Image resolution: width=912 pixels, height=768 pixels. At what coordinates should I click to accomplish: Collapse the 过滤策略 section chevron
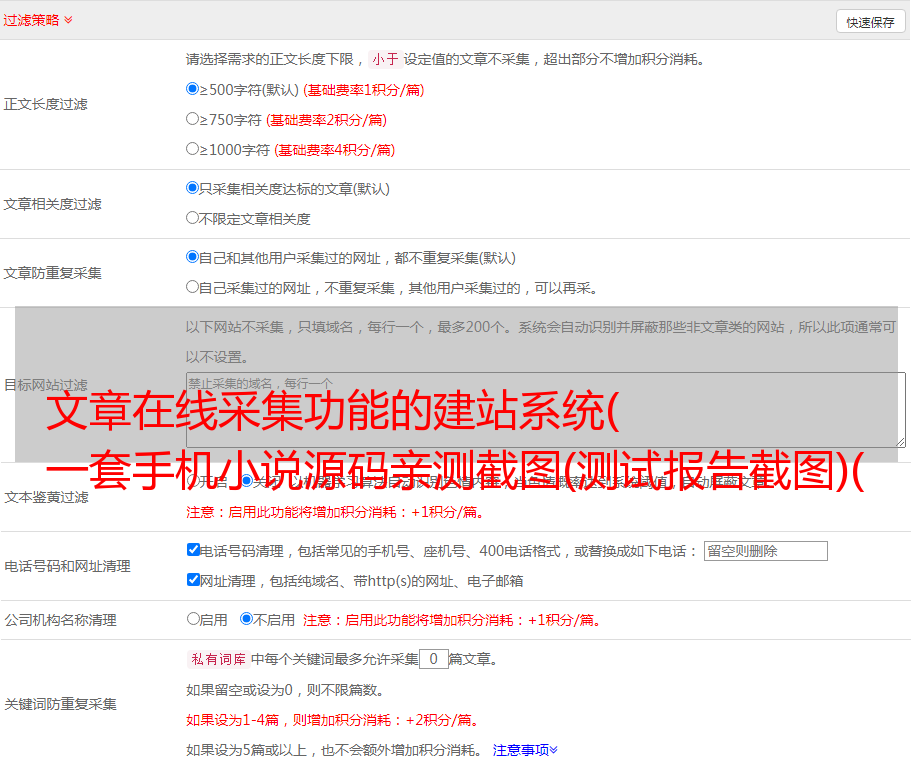[x=68, y=20]
